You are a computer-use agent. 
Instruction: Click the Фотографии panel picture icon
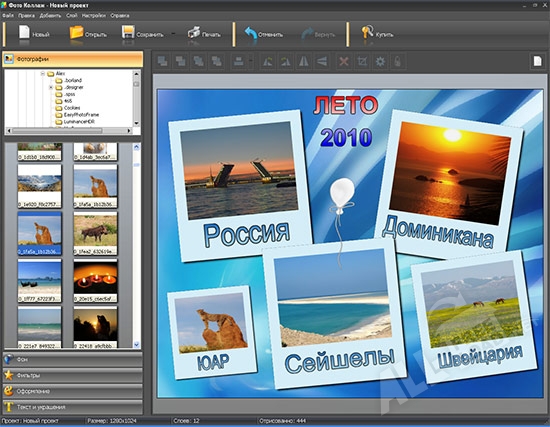coord(9,59)
